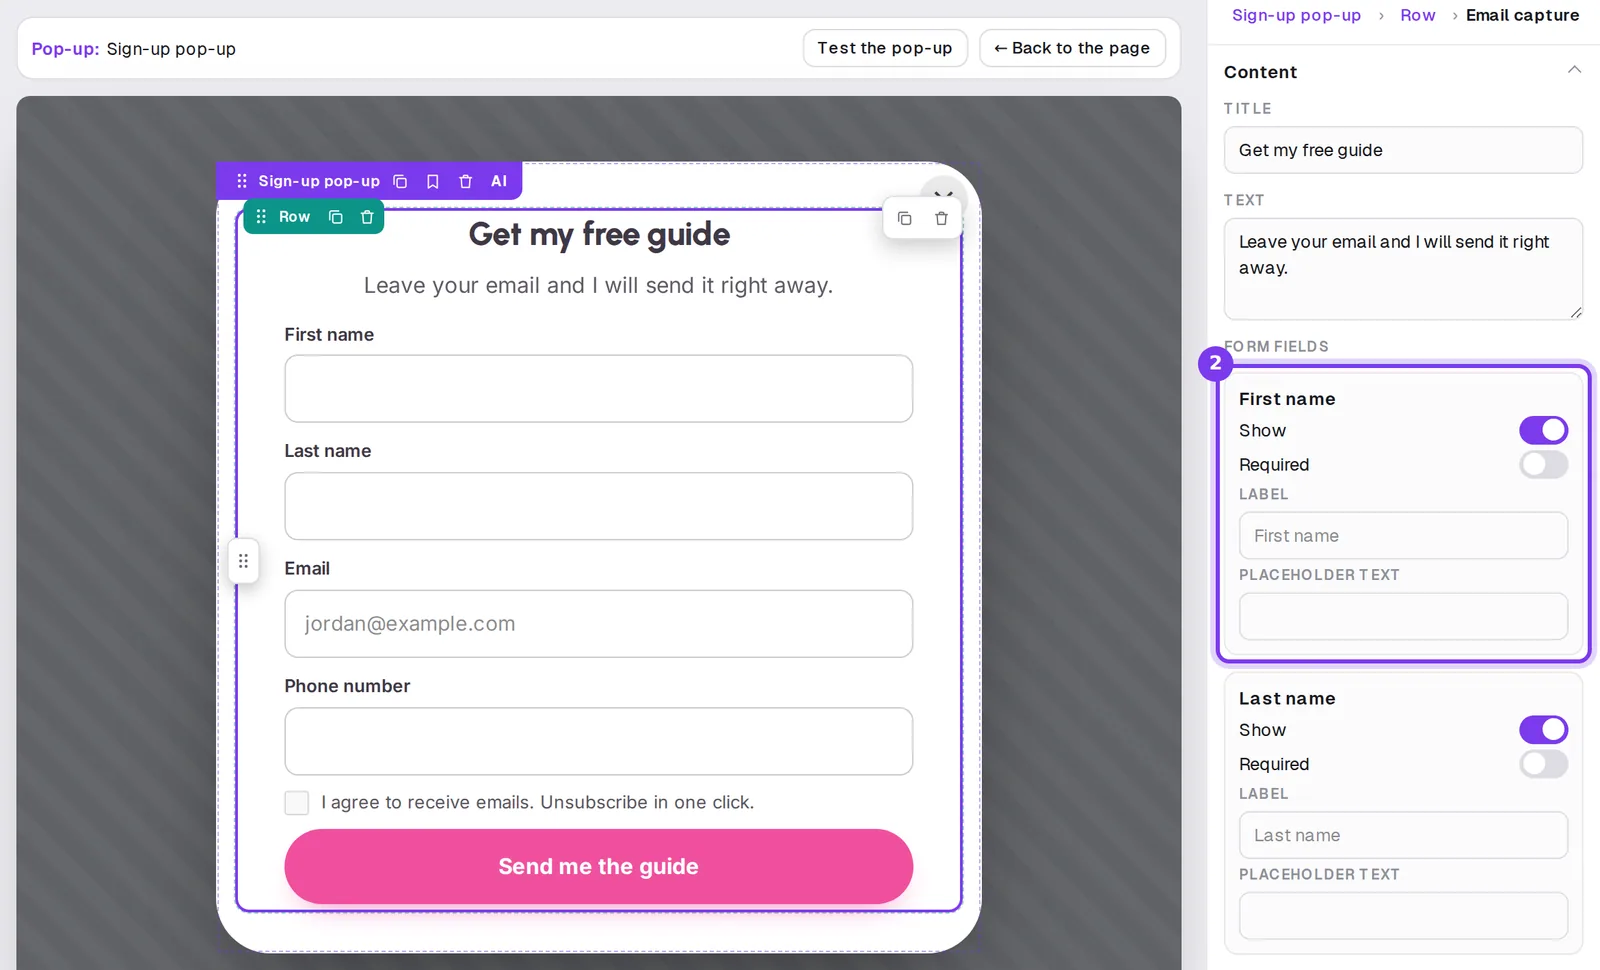Image resolution: width=1600 pixels, height=970 pixels.
Task: Edit the Title field 'Get my free guide'
Action: pyautogui.click(x=1403, y=150)
